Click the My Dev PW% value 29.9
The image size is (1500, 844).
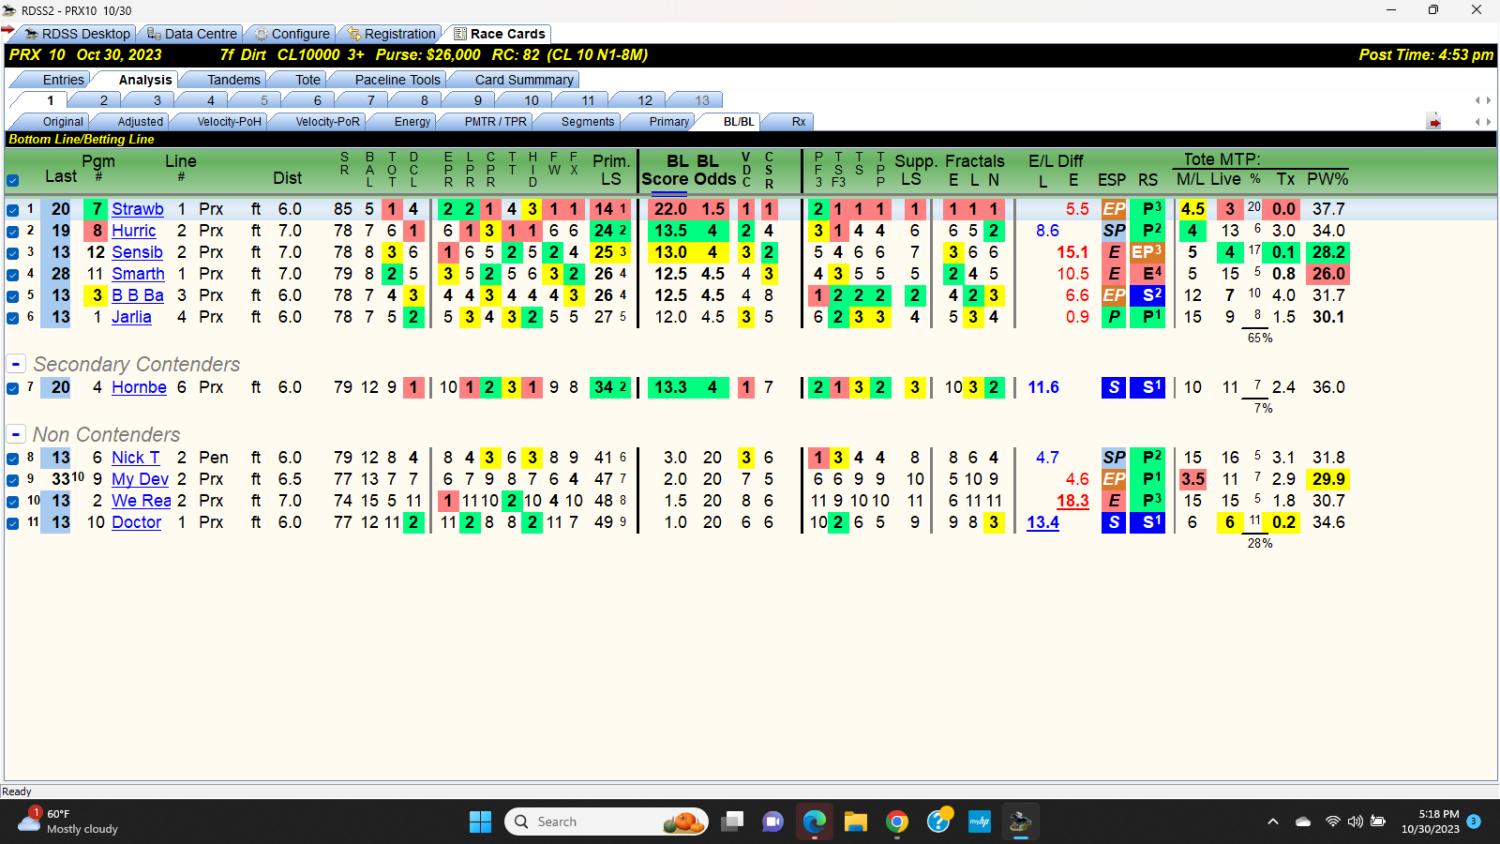pos(1328,480)
